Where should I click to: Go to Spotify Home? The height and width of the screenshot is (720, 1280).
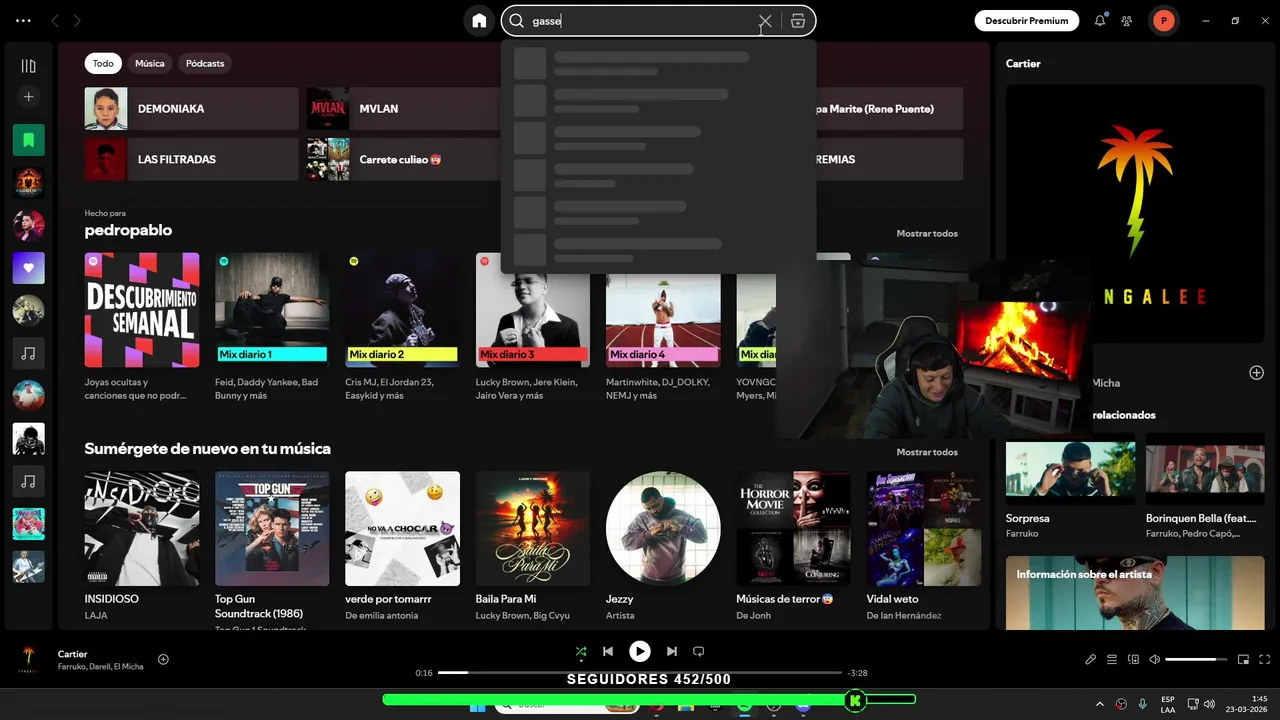[479, 20]
